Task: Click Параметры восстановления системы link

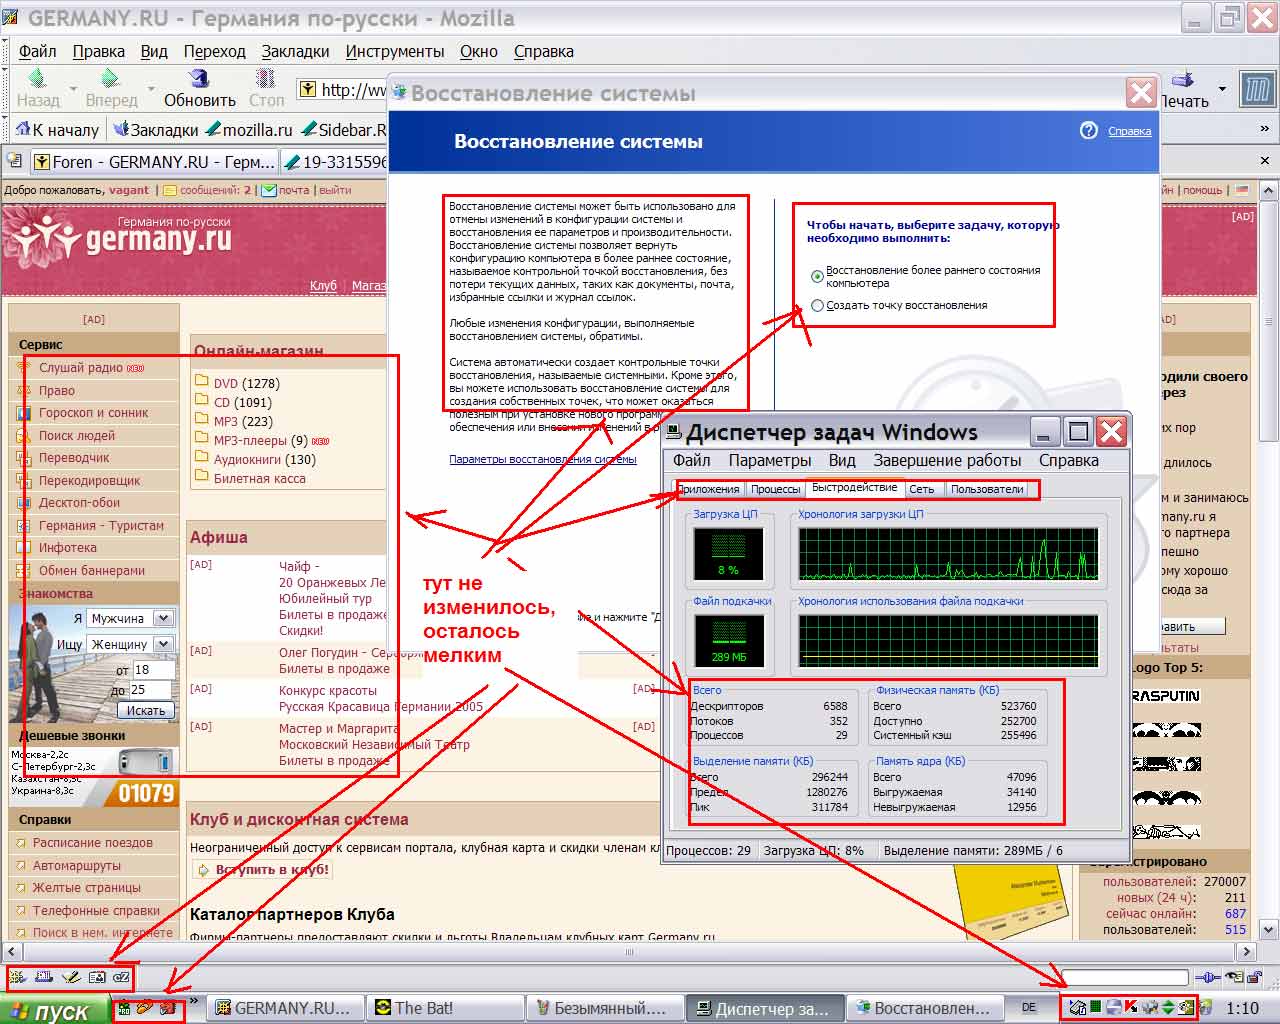Action: pos(543,460)
